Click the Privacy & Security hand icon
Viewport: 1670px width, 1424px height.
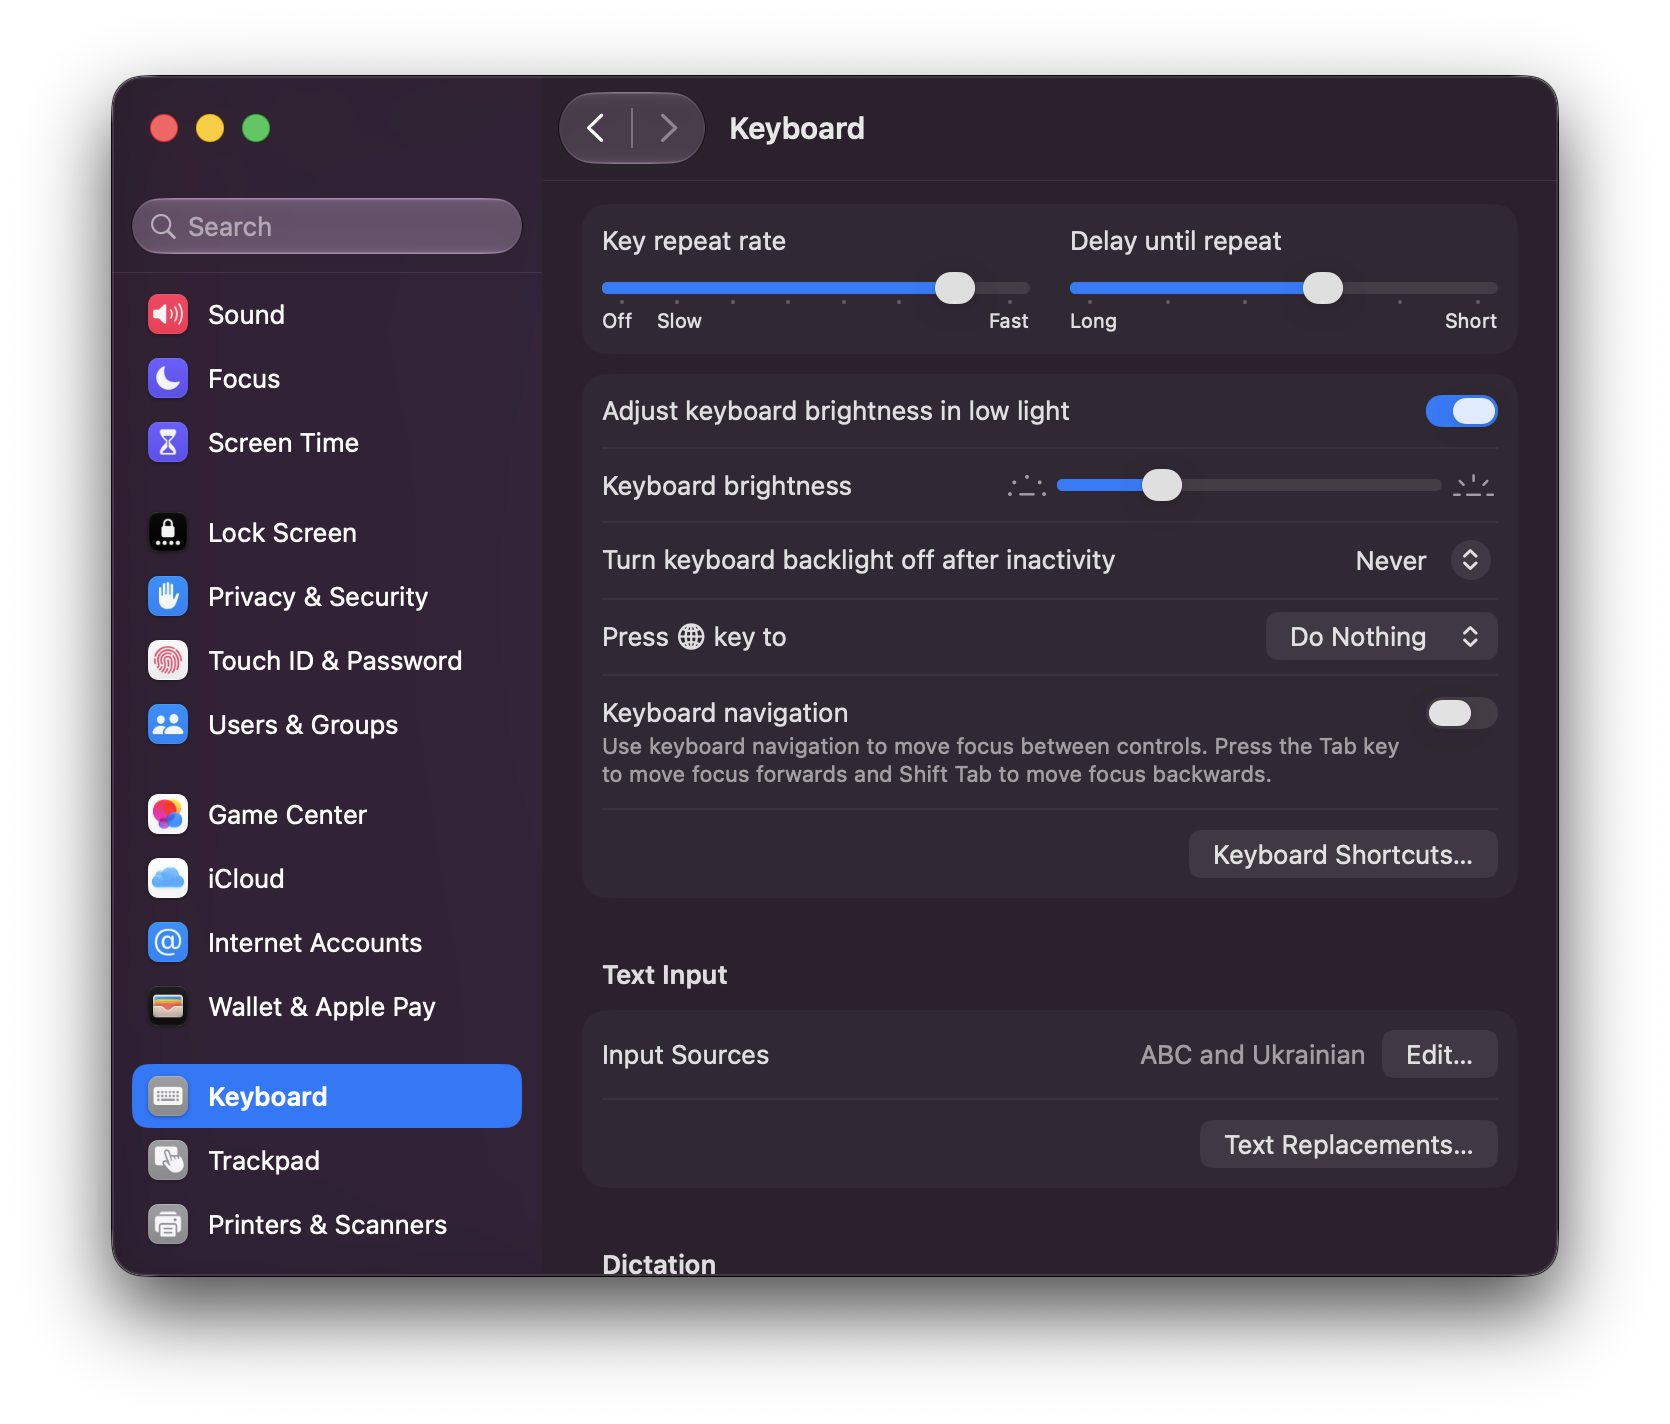(168, 596)
